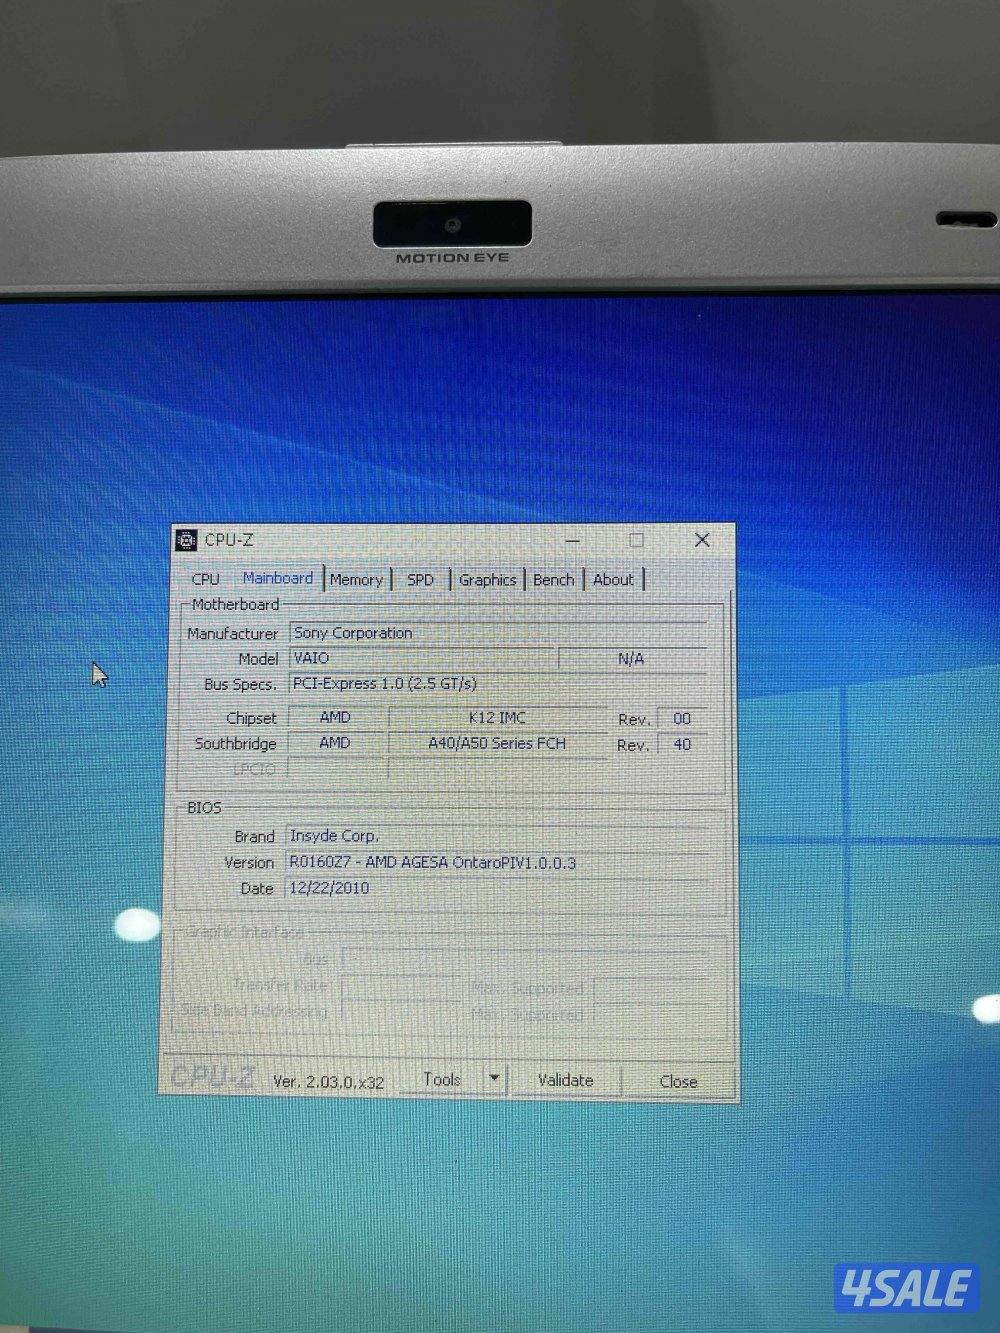Open the About tab
The image size is (1000, 1333).
coord(613,579)
